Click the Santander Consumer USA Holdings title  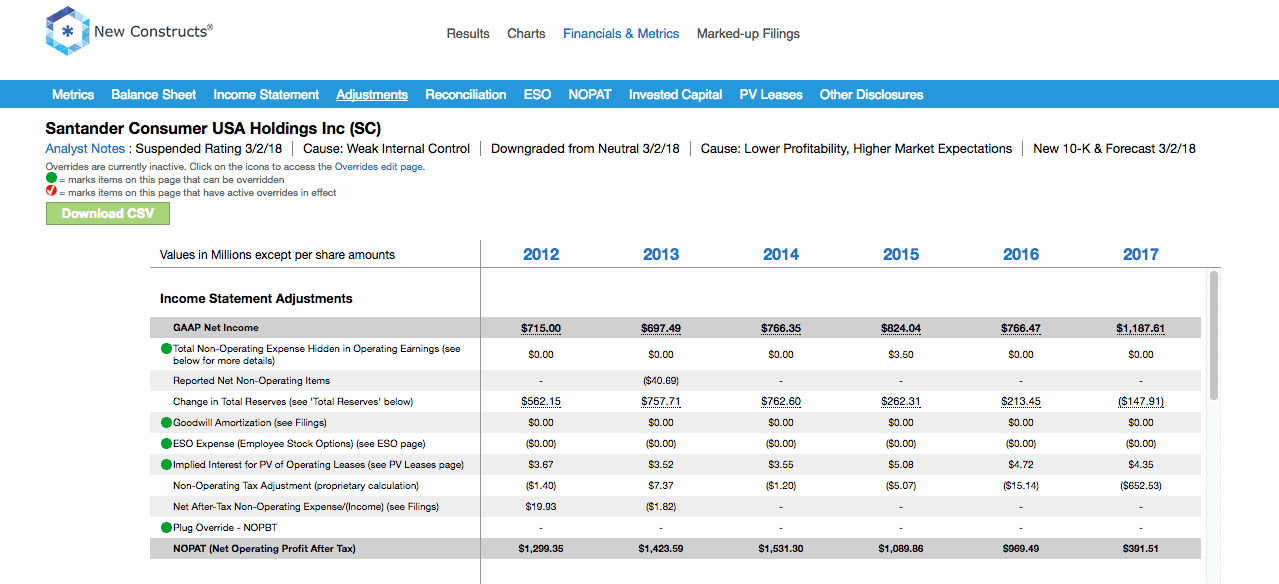213,129
